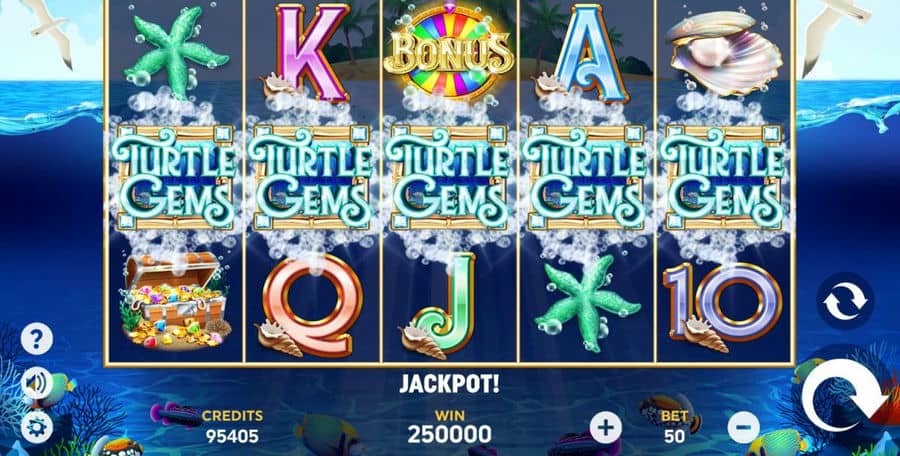Click the Turtle Gems wild in center reel
The width and height of the screenshot is (900, 456).
449,178
